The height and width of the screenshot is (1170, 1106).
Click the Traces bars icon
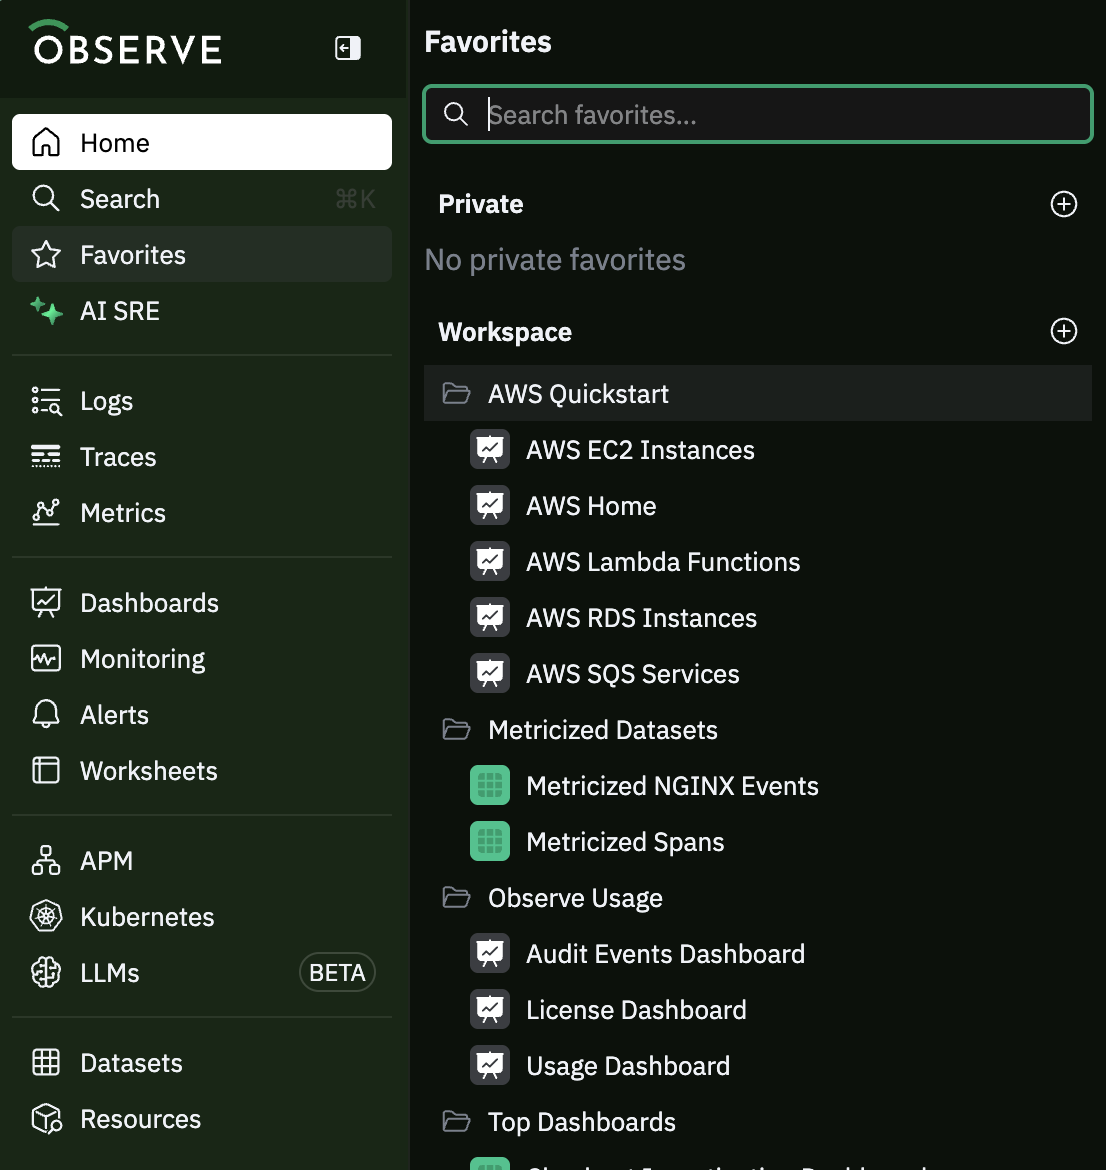click(x=46, y=457)
